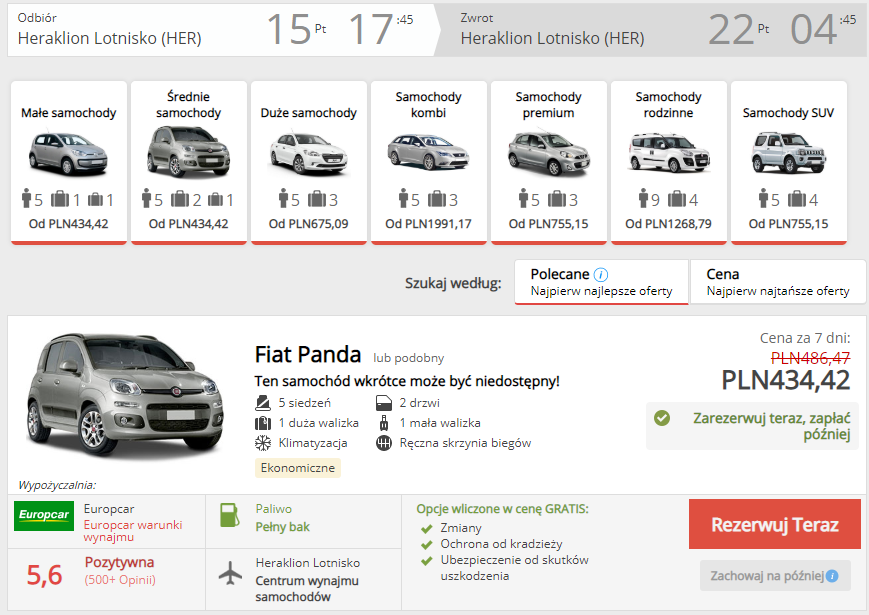Click the Europcar logo
Viewport: 869px width, 615px height.
coord(44,515)
